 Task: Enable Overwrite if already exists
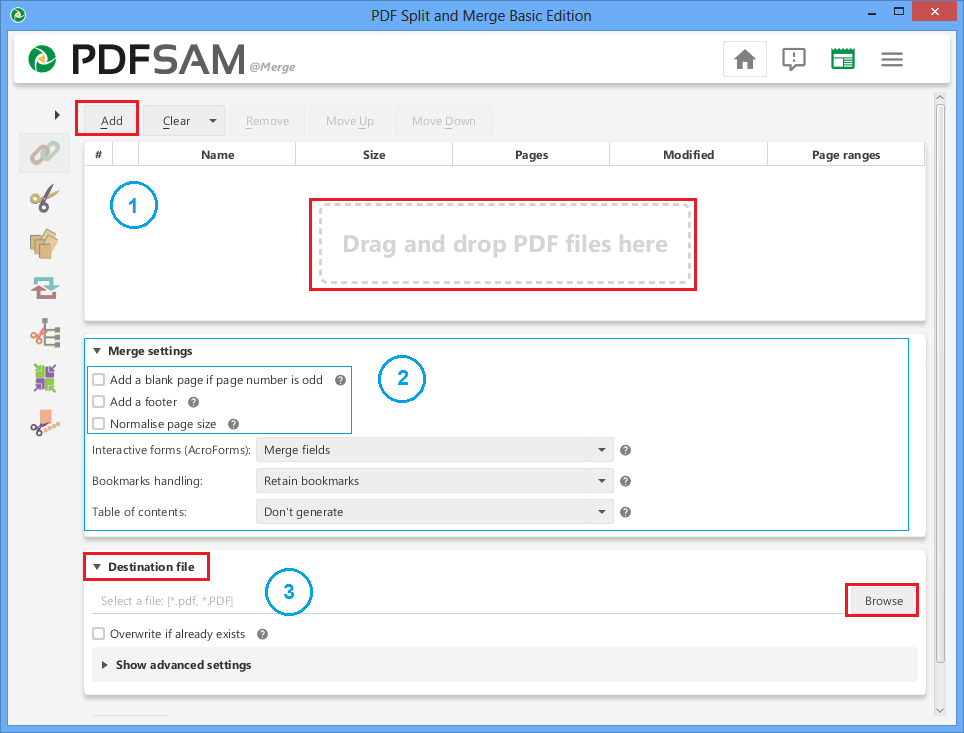pyautogui.click(x=98, y=633)
